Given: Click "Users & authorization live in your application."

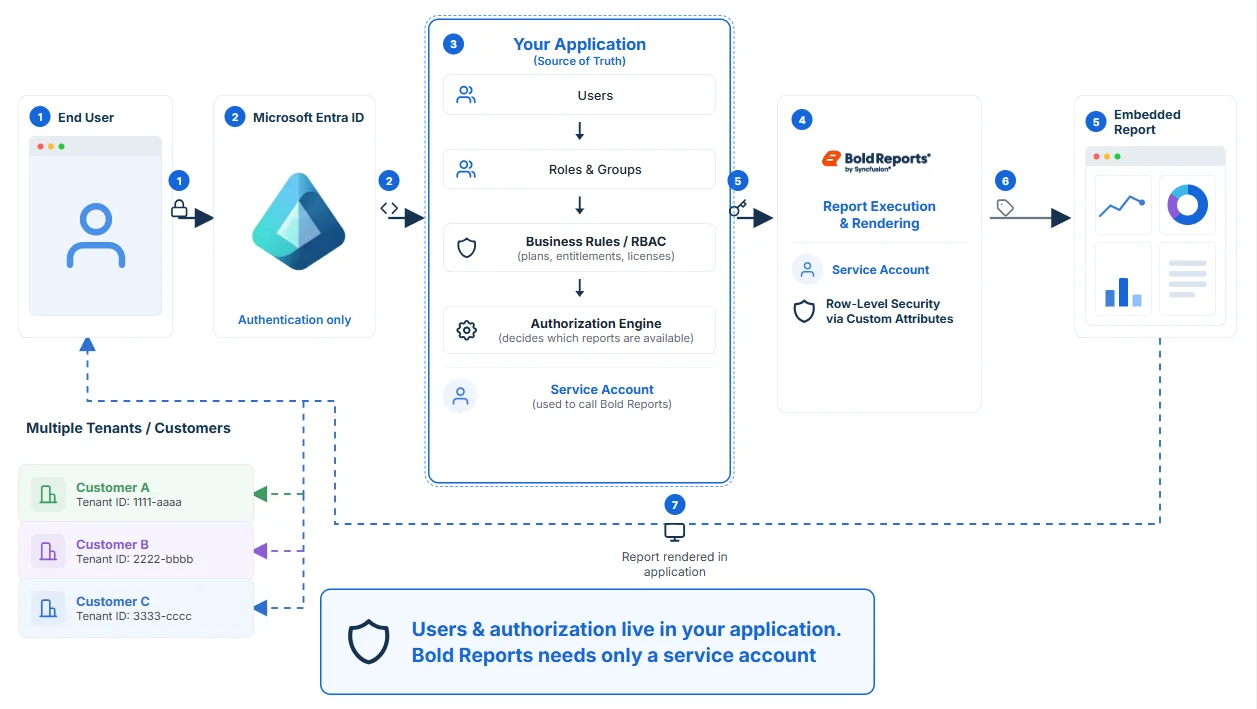Looking at the screenshot, I should coord(627,629).
